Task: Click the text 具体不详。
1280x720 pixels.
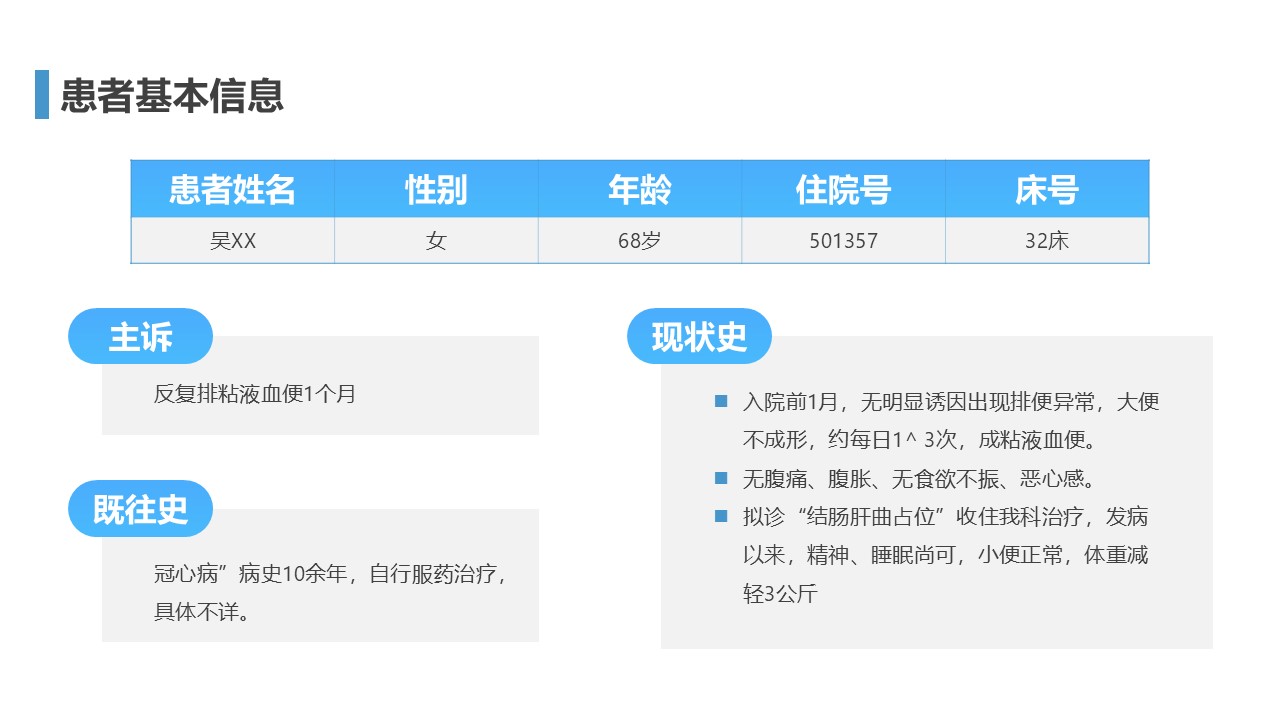Action: pos(203,612)
